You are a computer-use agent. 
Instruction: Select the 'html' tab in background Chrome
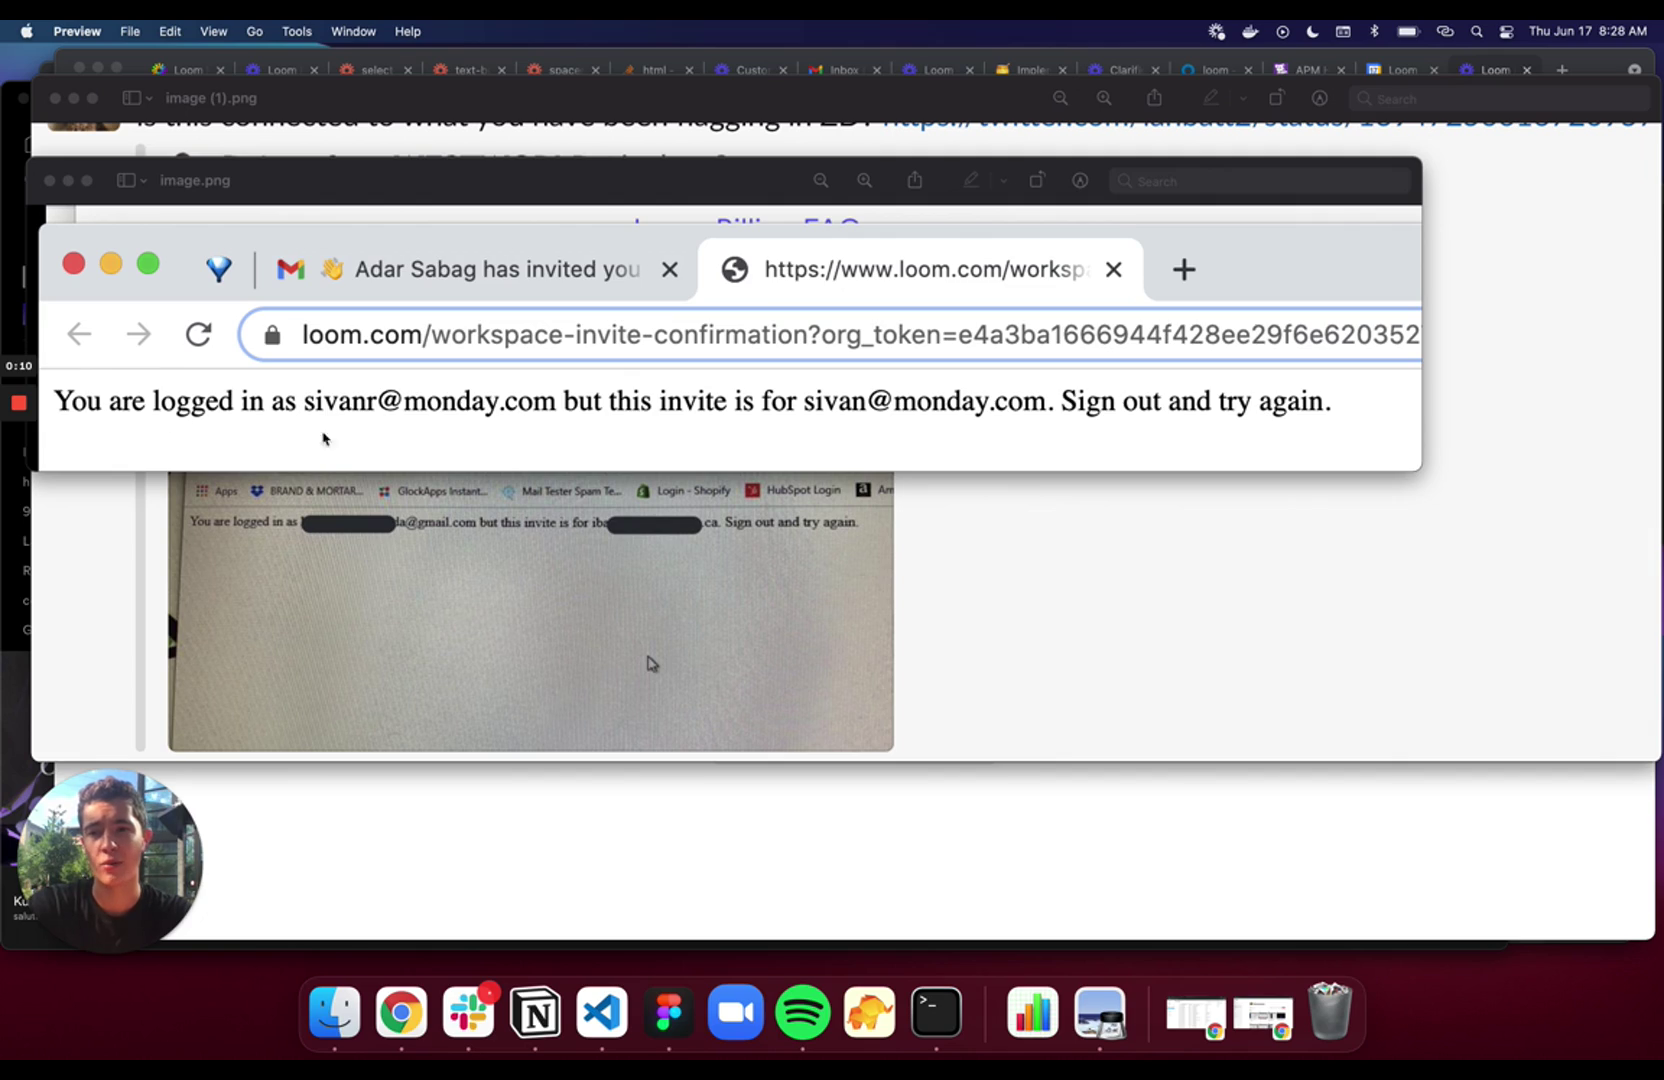click(656, 70)
